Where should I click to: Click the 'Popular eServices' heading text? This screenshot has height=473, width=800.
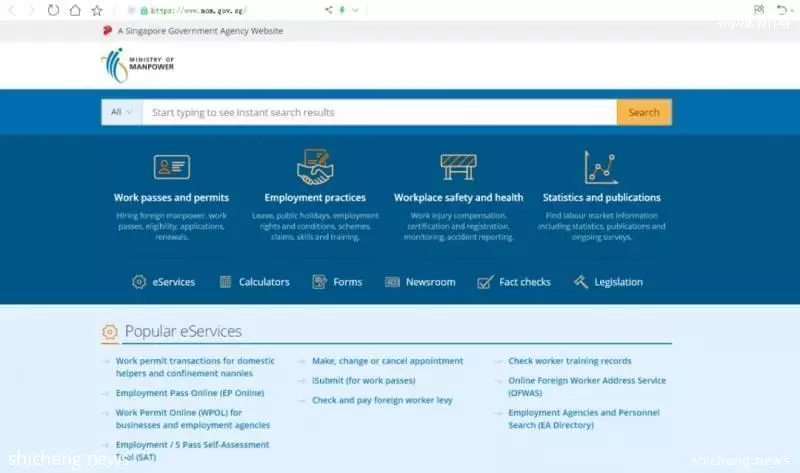(x=183, y=331)
